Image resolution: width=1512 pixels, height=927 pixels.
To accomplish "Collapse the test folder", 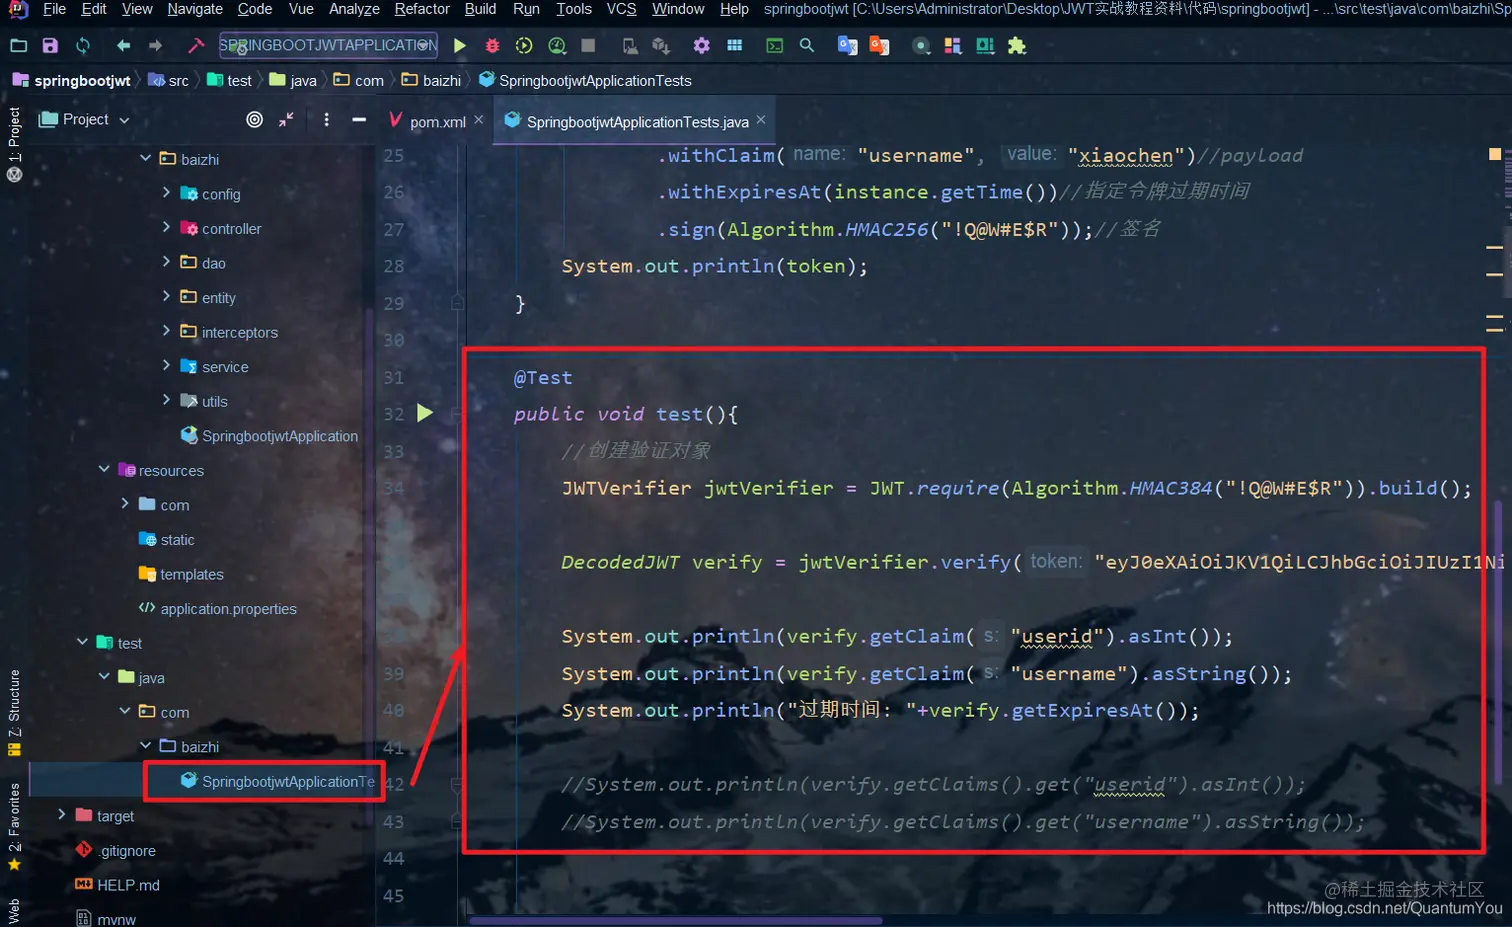I will coord(83,642).
